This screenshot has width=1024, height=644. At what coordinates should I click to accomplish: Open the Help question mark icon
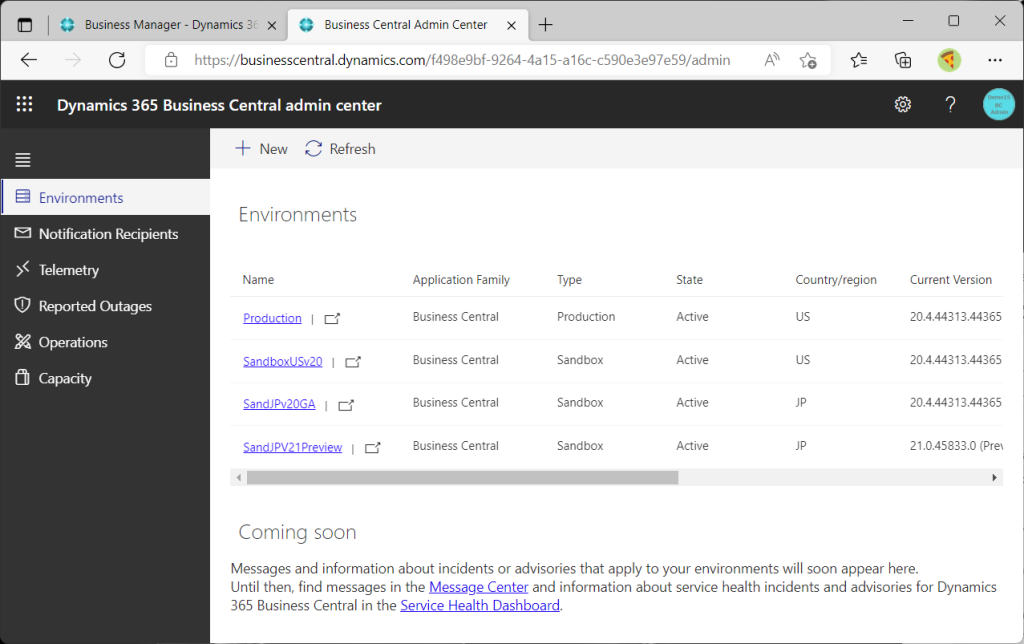coord(950,105)
